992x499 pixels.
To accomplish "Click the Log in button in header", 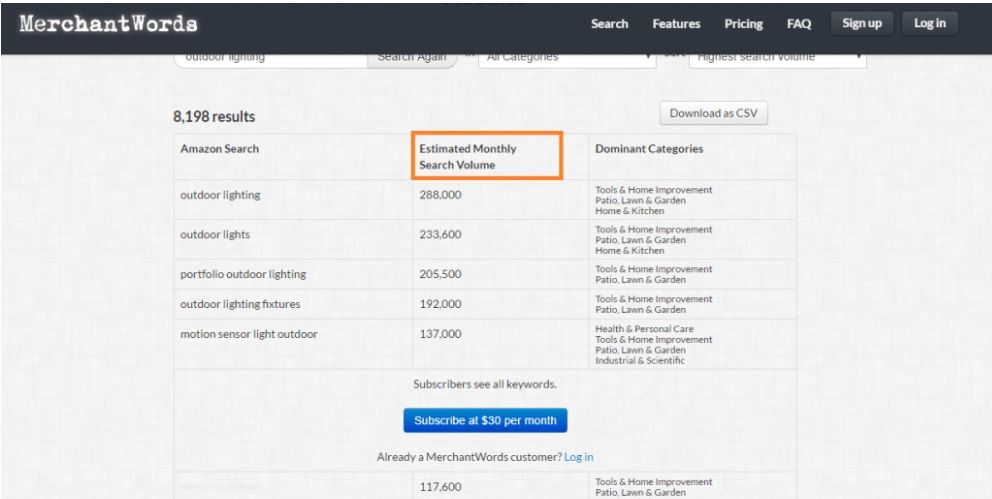I will point(929,24).
